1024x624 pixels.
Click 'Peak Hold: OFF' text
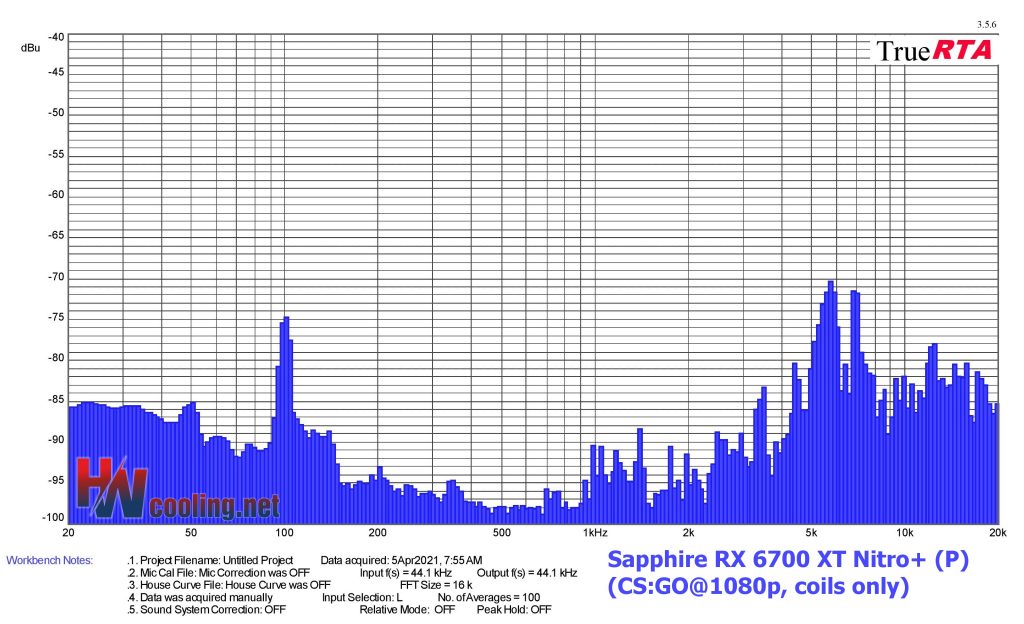(x=514, y=610)
